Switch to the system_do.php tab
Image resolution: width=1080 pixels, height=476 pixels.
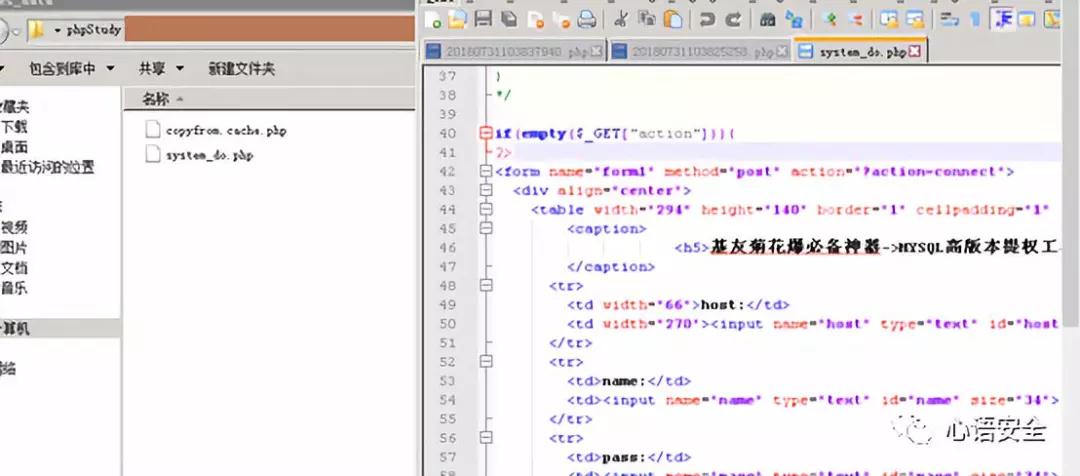[861, 52]
